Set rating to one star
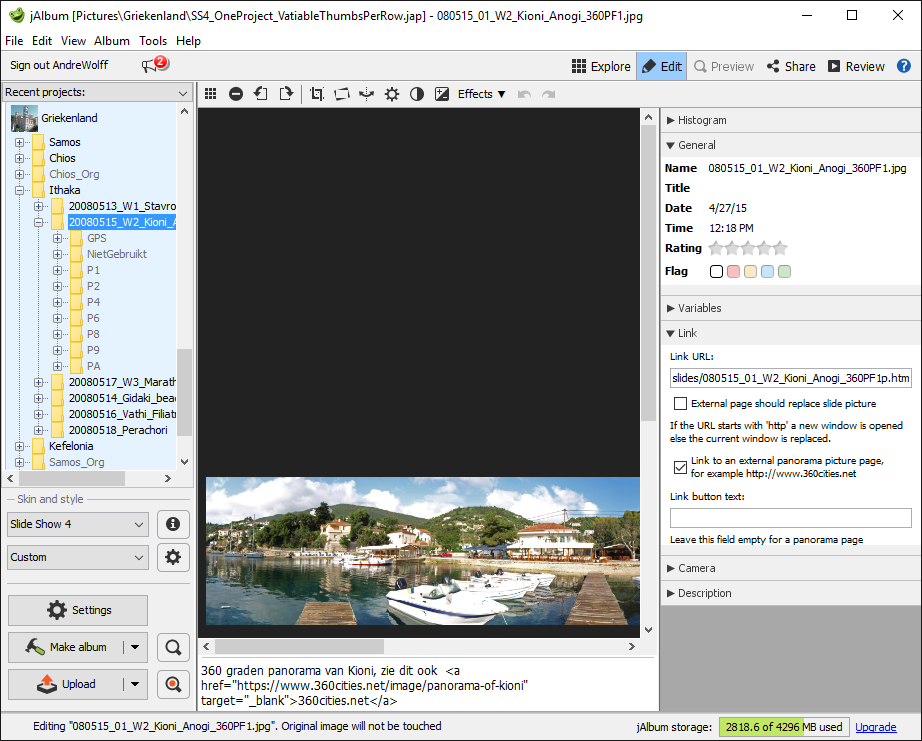 (716, 248)
